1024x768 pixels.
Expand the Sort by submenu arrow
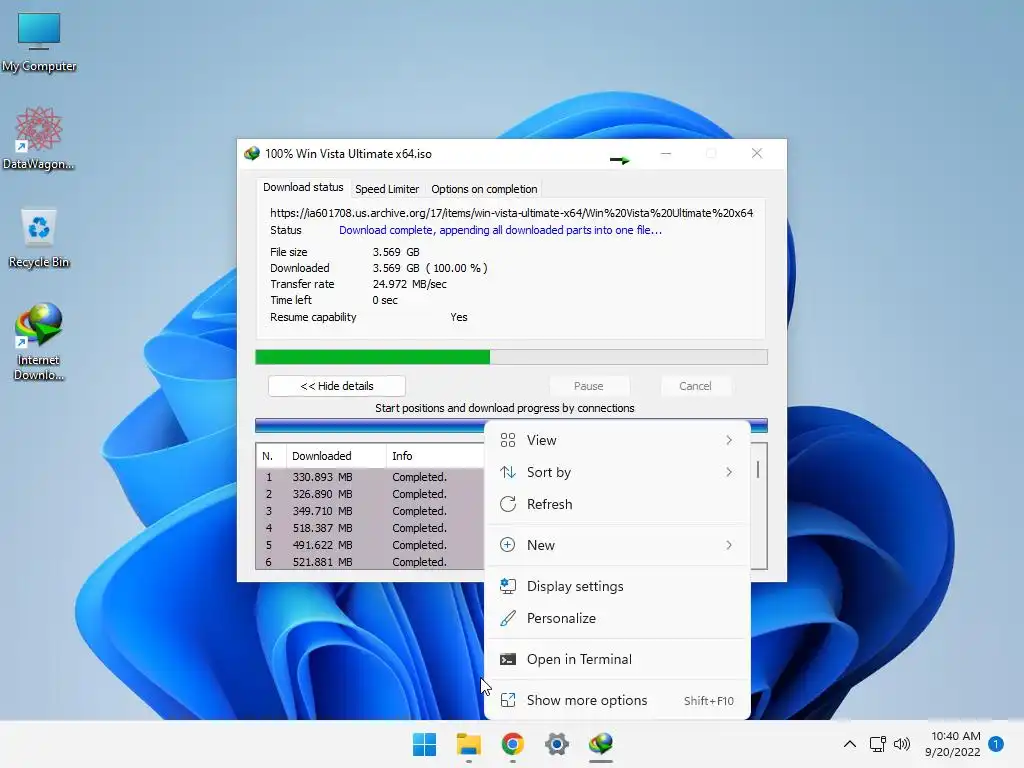(x=729, y=472)
